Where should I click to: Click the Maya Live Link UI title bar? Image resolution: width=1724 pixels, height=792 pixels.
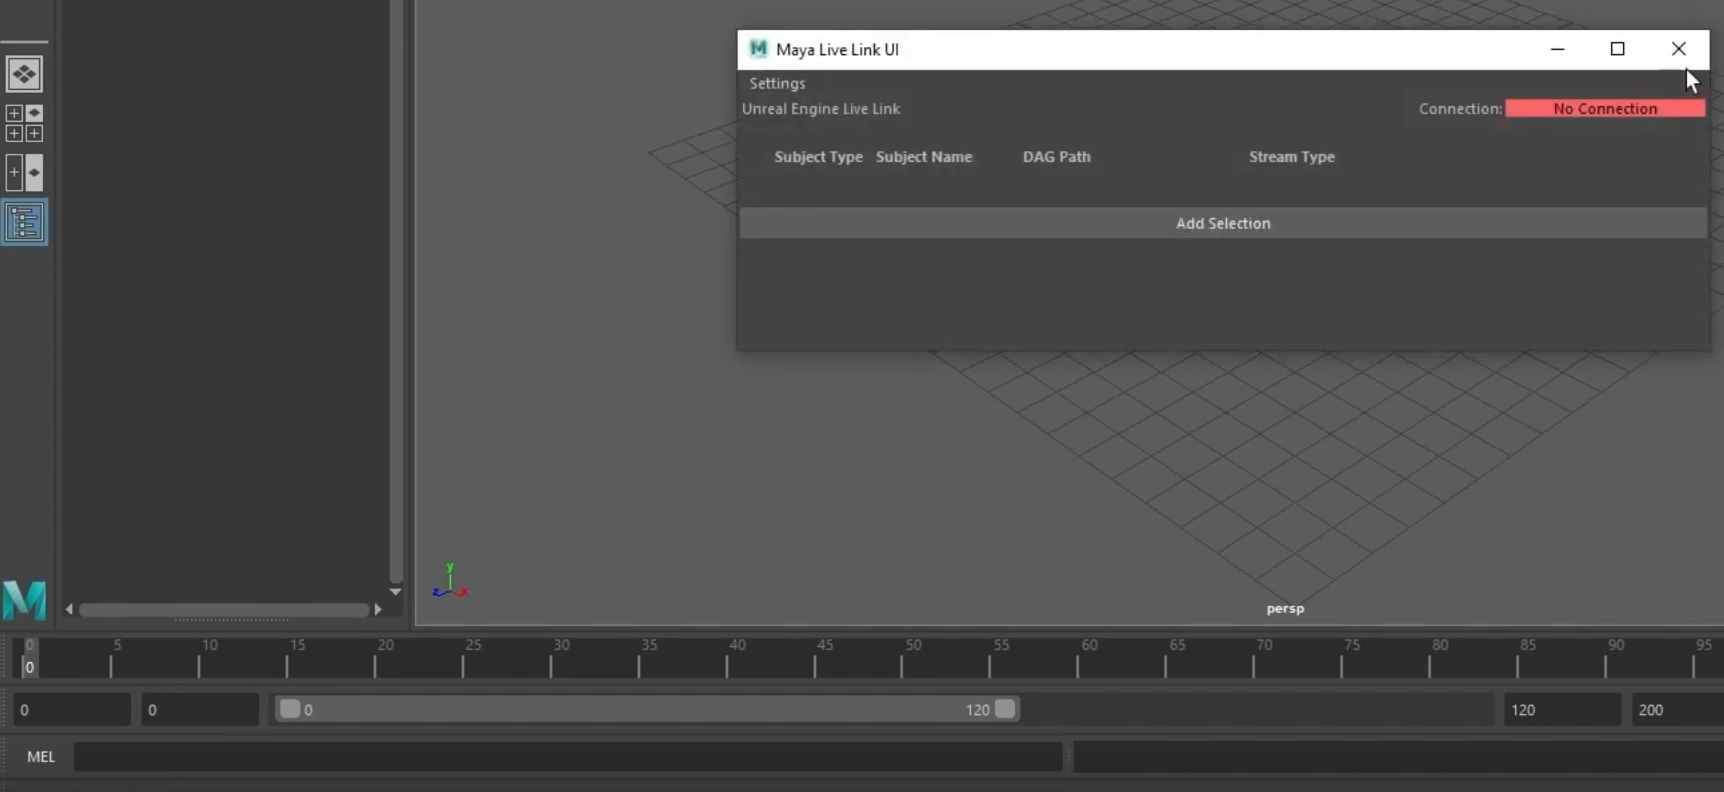[1223, 50]
